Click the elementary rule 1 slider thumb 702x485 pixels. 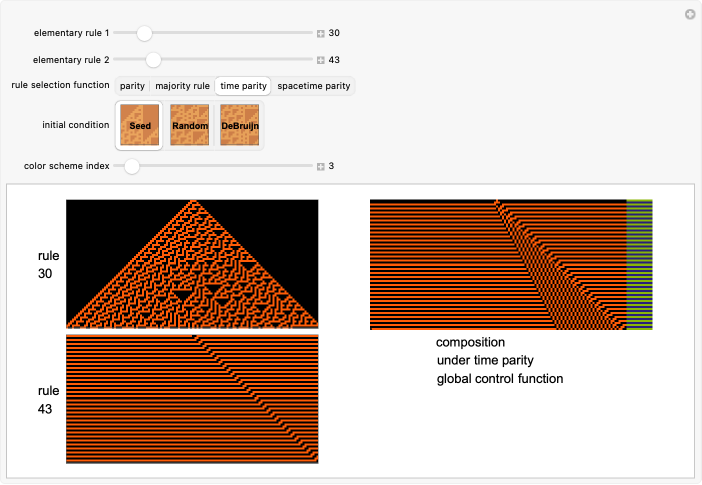[x=145, y=33]
